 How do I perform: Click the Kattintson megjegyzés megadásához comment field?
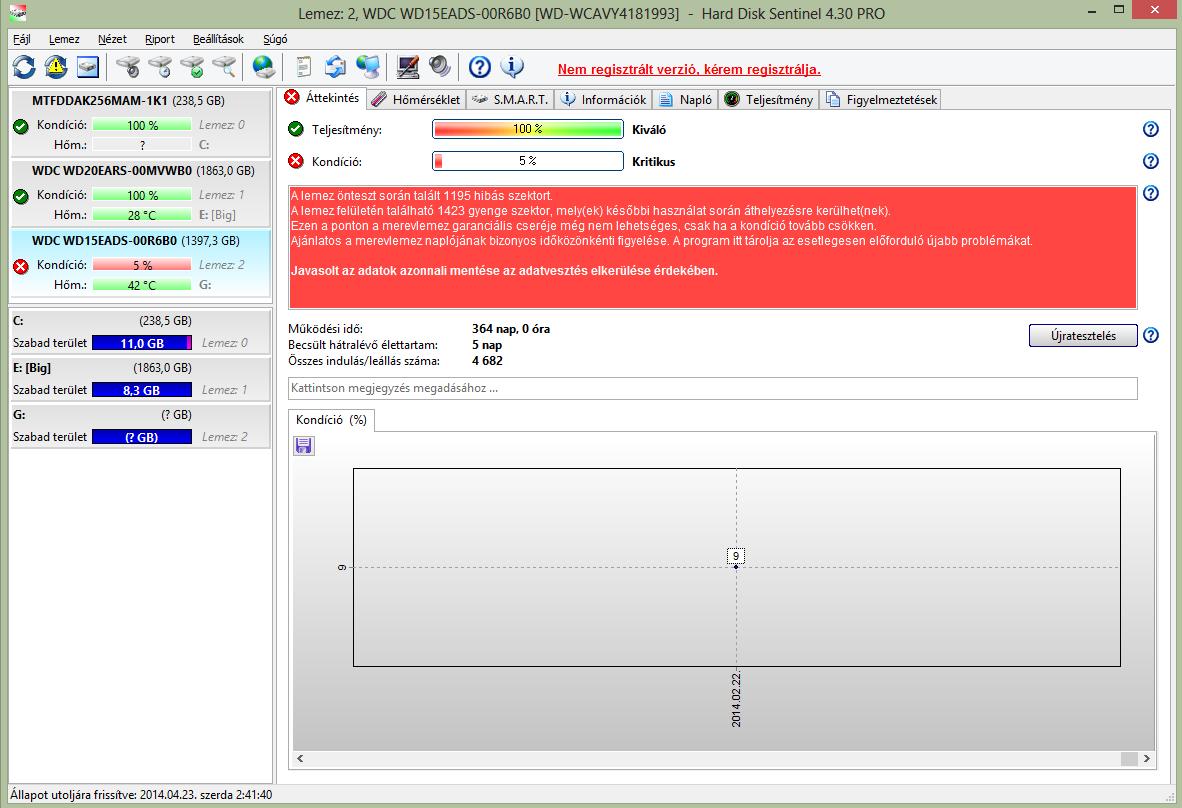(x=712, y=388)
